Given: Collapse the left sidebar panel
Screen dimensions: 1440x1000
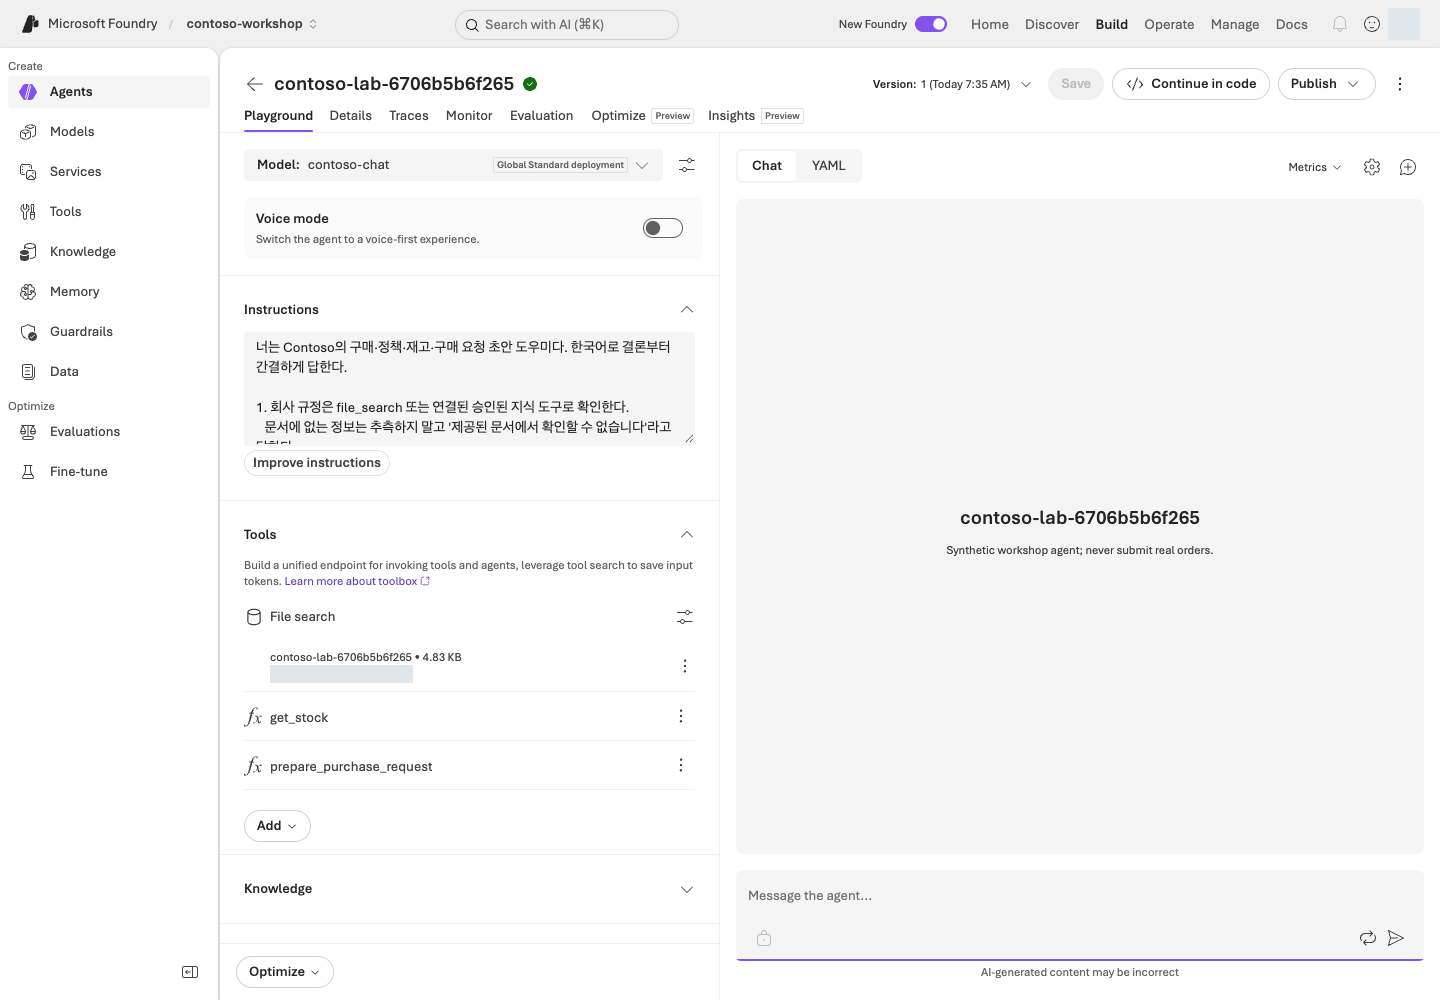Looking at the screenshot, I should coord(190,972).
